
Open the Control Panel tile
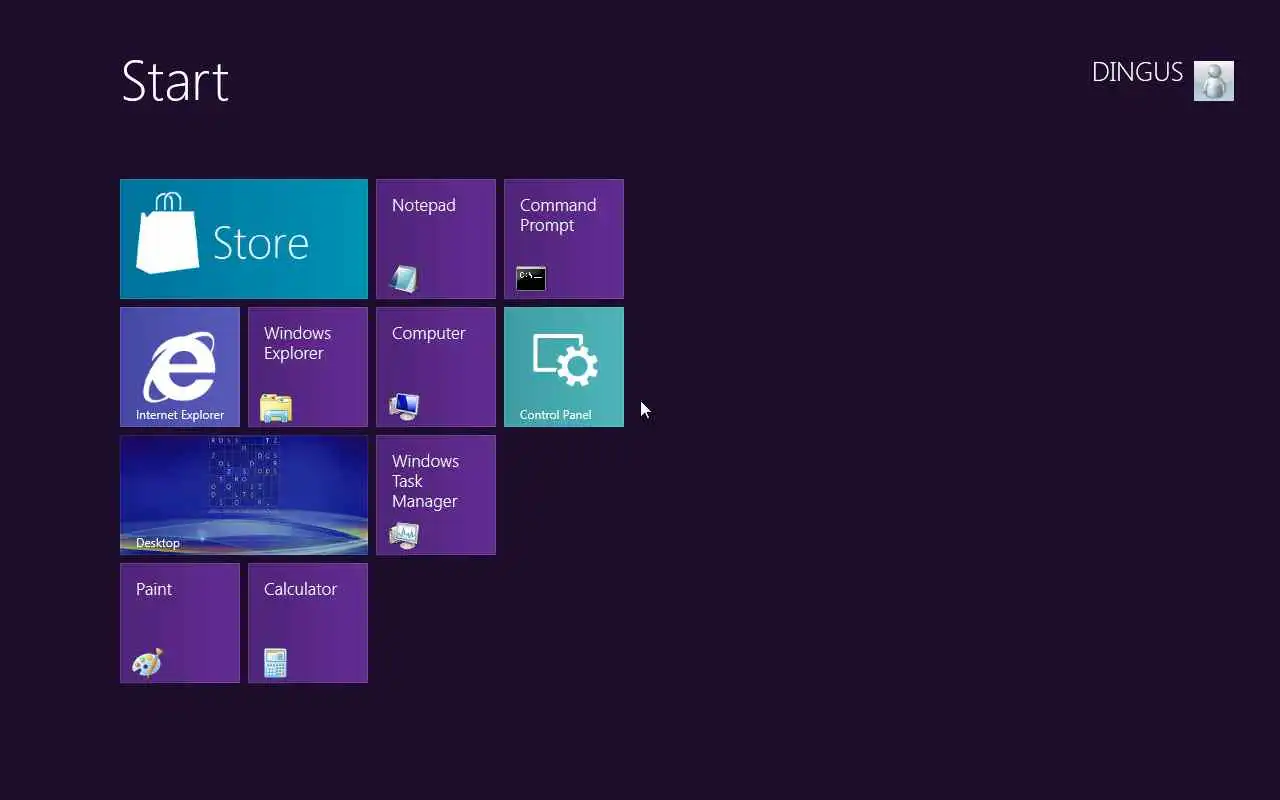[564, 367]
